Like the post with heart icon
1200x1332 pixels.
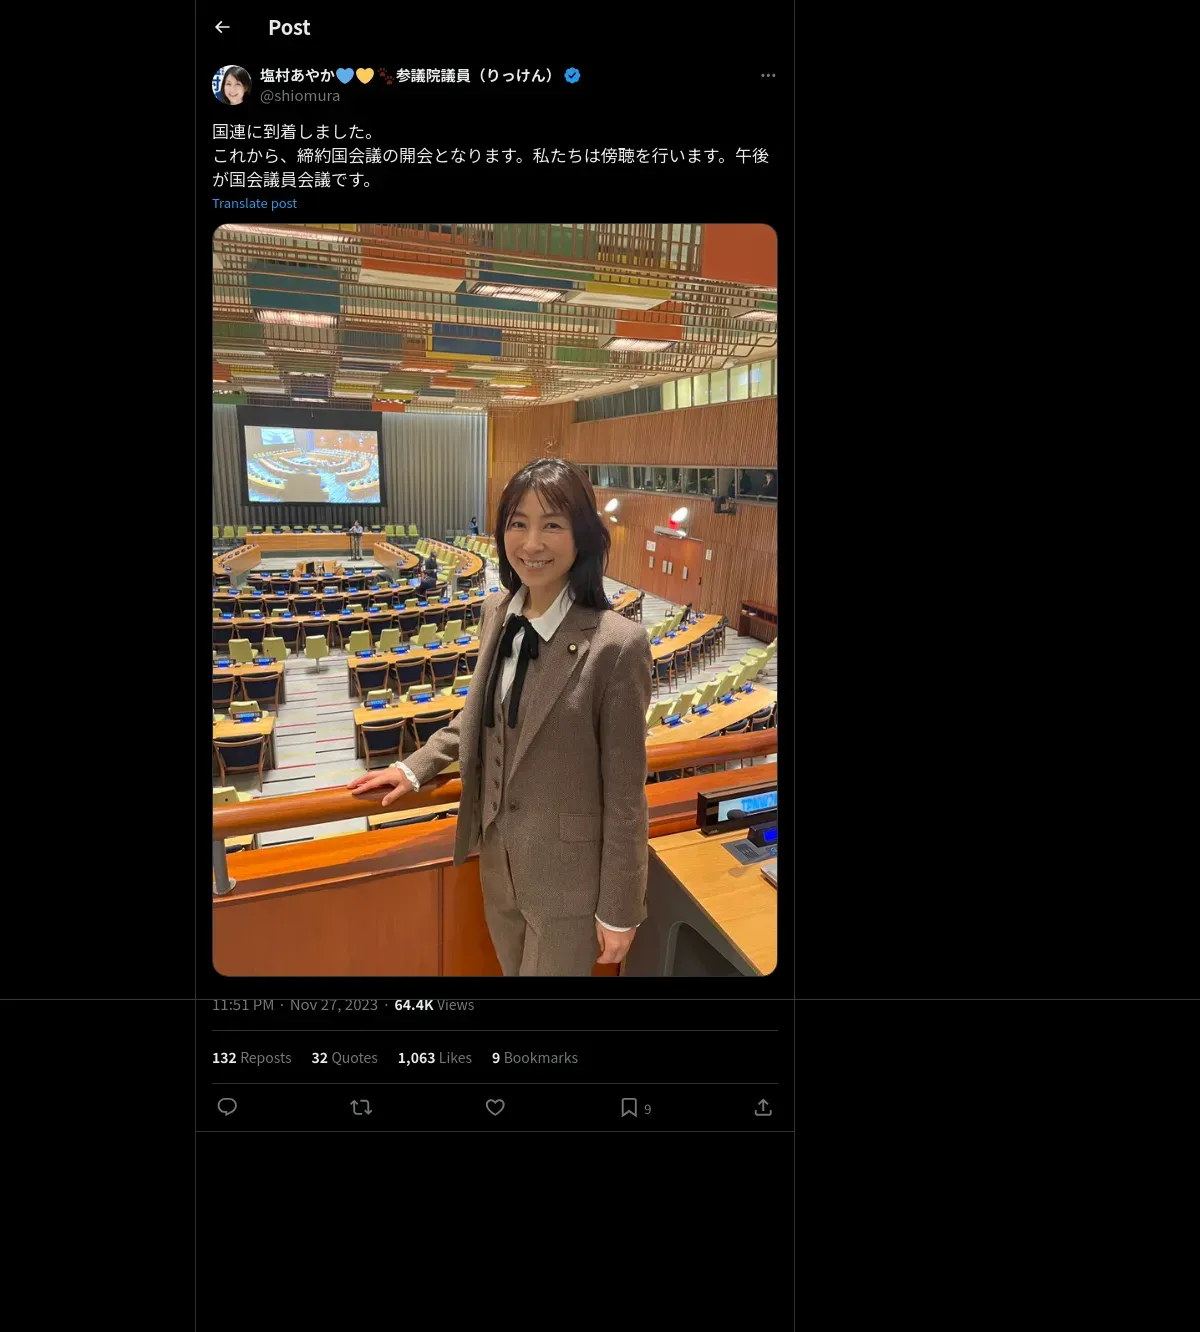tap(495, 1107)
